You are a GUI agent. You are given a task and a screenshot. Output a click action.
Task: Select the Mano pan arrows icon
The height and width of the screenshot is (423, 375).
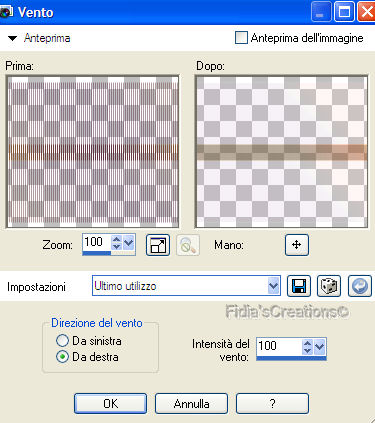tap(297, 245)
